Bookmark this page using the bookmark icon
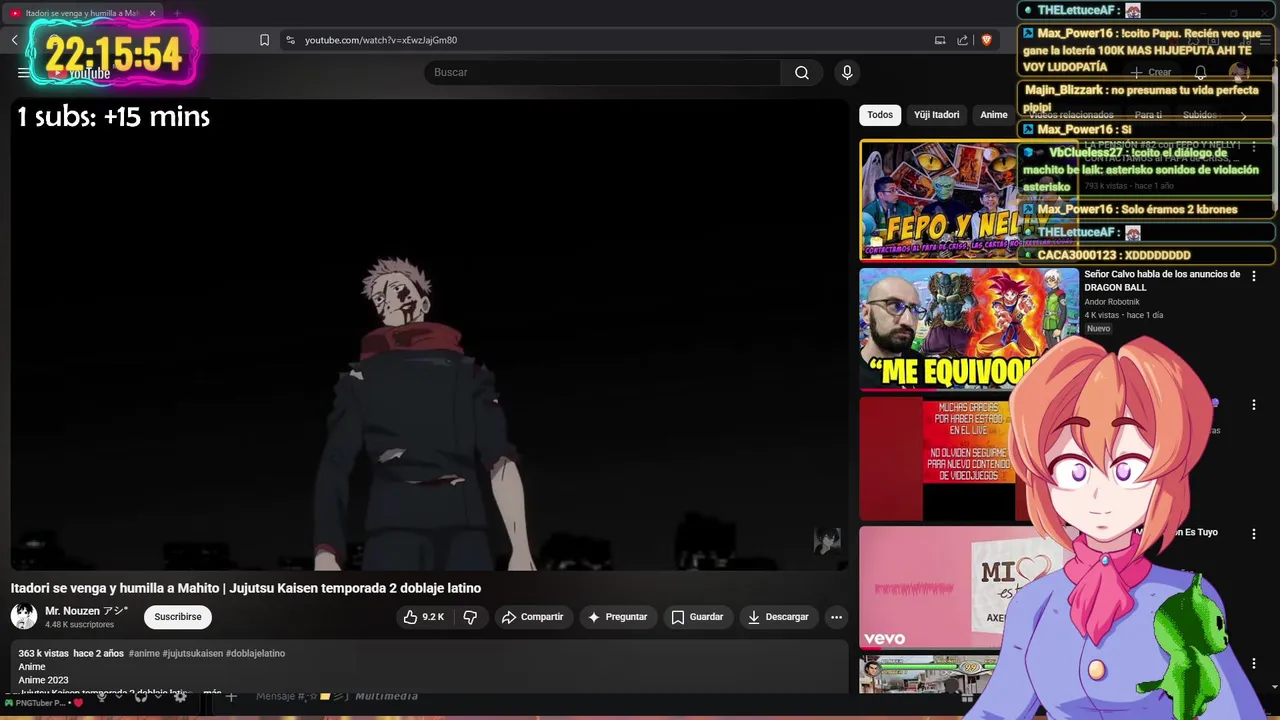 [264, 40]
